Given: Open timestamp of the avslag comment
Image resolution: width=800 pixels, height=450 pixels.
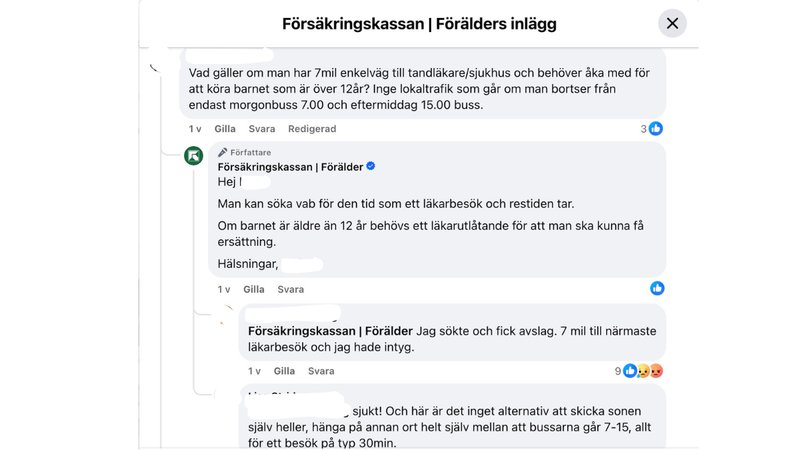Looking at the screenshot, I should pos(254,371).
